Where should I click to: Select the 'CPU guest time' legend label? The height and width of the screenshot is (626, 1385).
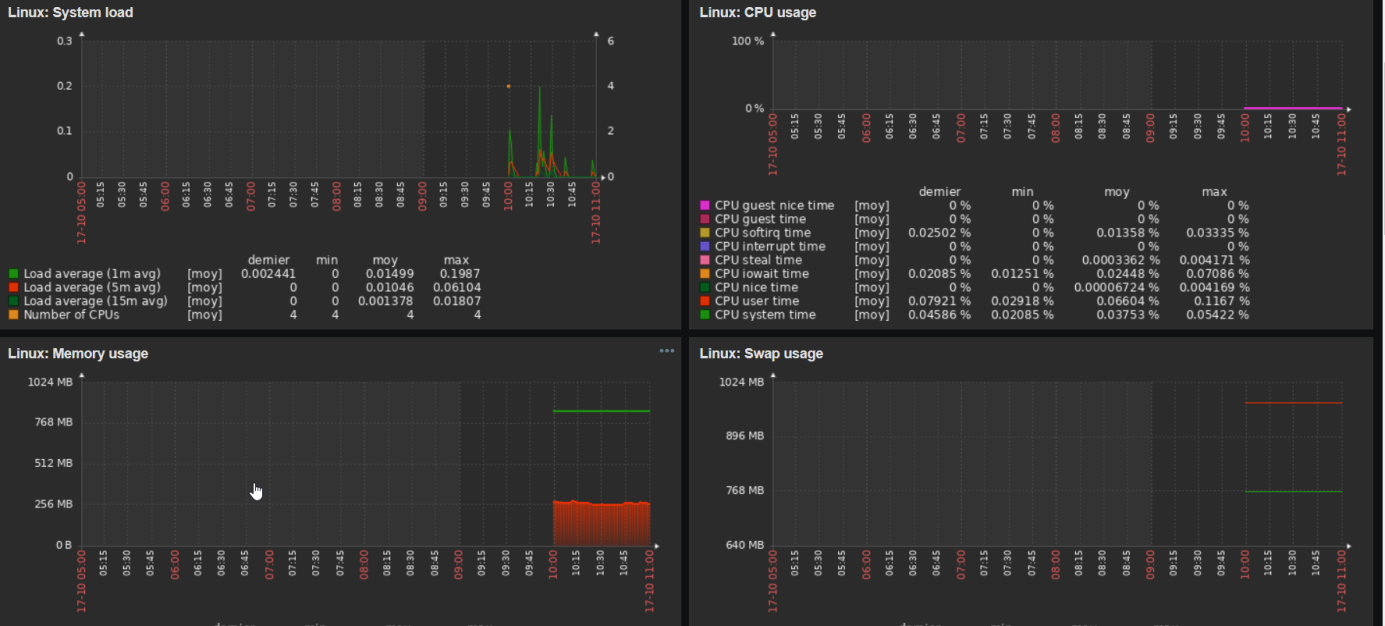tap(760, 219)
